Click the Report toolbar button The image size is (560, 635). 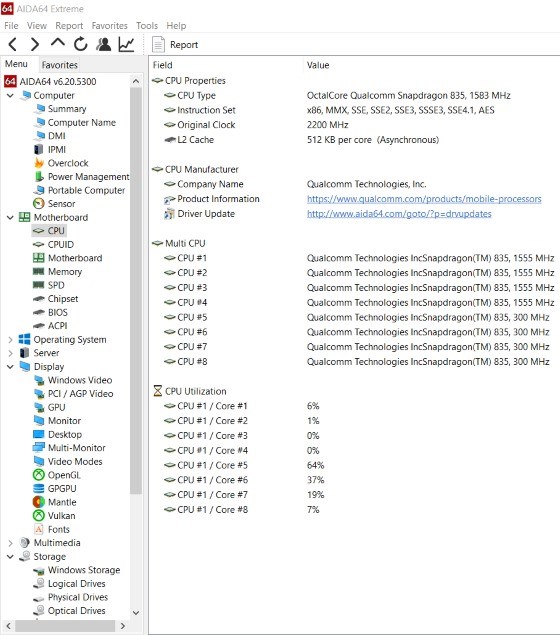coord(175,45)
